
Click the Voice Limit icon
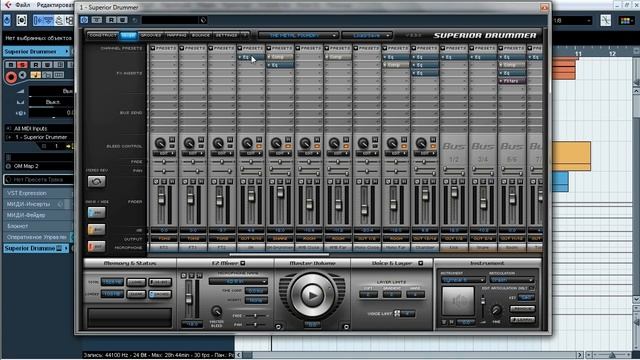coord(397,313)
